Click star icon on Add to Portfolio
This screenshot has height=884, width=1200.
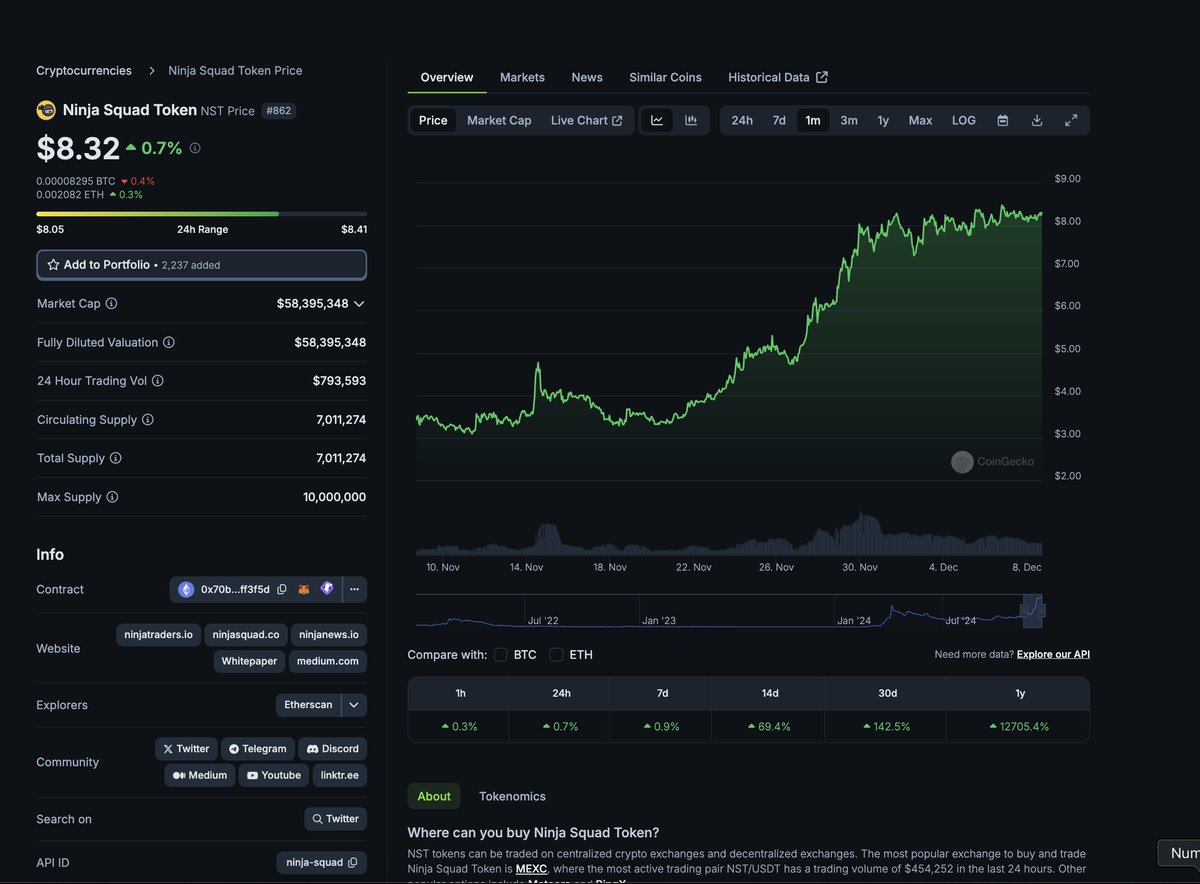(x=53, y=265)
